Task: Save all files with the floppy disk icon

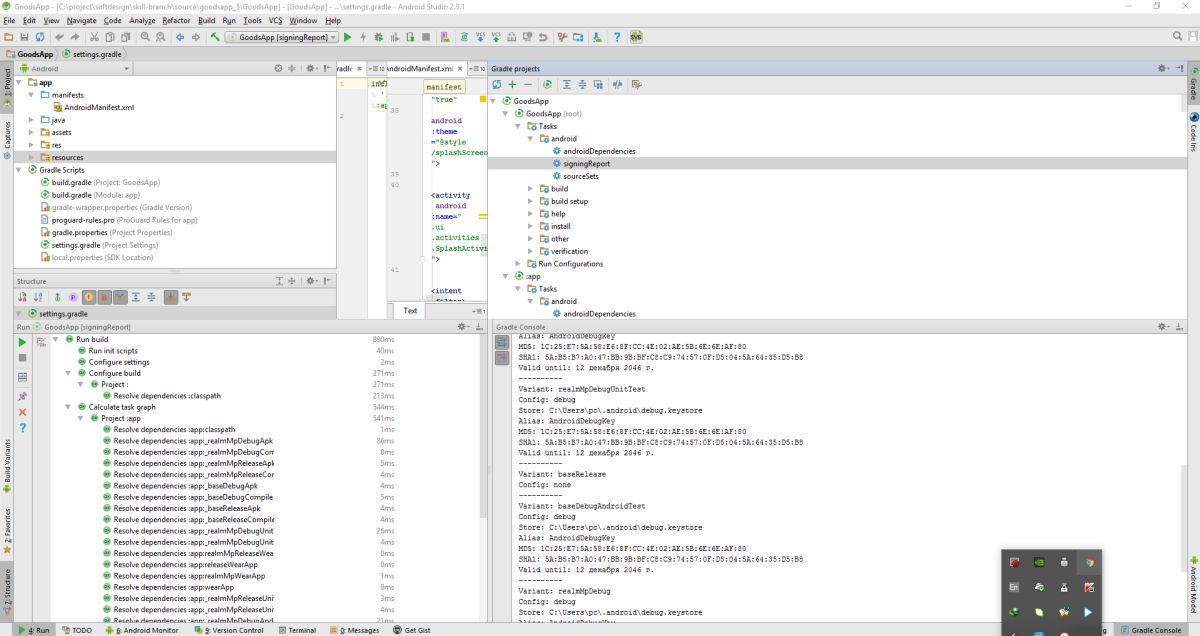Action: point(24,37)
